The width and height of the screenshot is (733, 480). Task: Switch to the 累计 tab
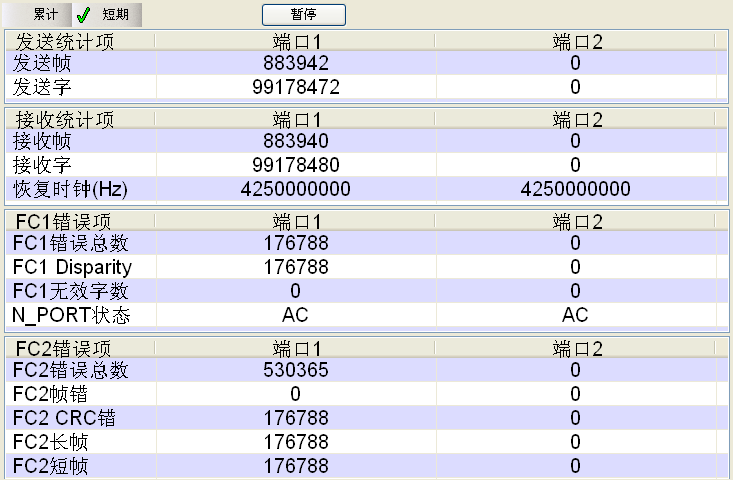point(44,15)
